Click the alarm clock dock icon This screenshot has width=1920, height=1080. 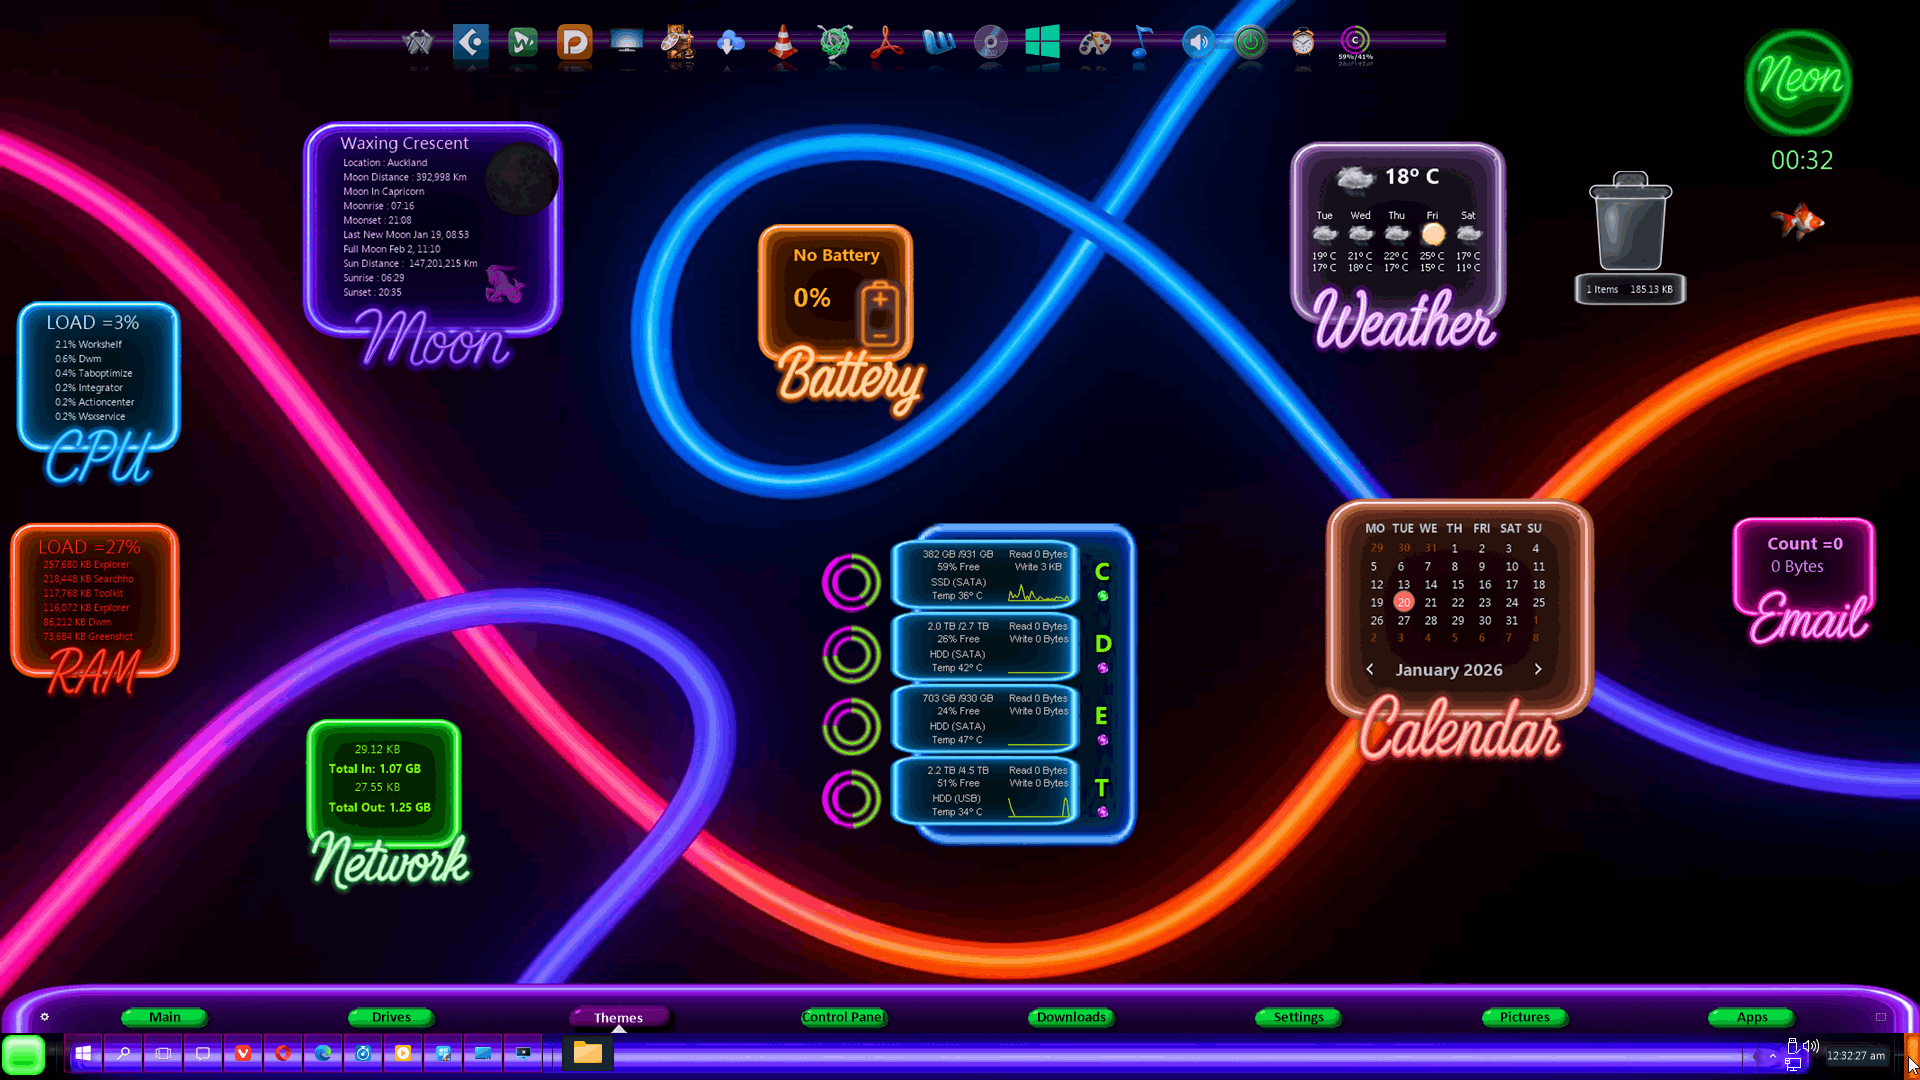(1302, 42)
